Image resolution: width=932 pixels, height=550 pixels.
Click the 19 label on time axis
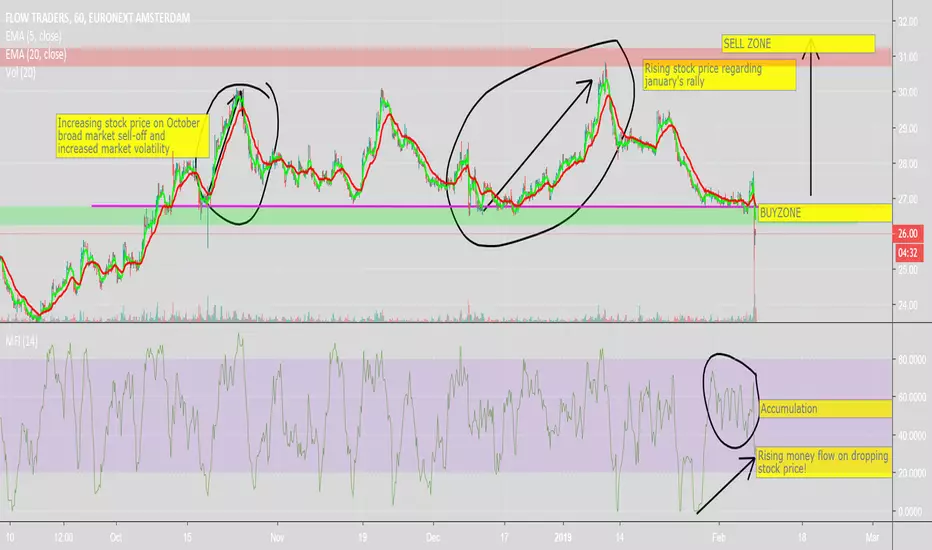(362, 538)
